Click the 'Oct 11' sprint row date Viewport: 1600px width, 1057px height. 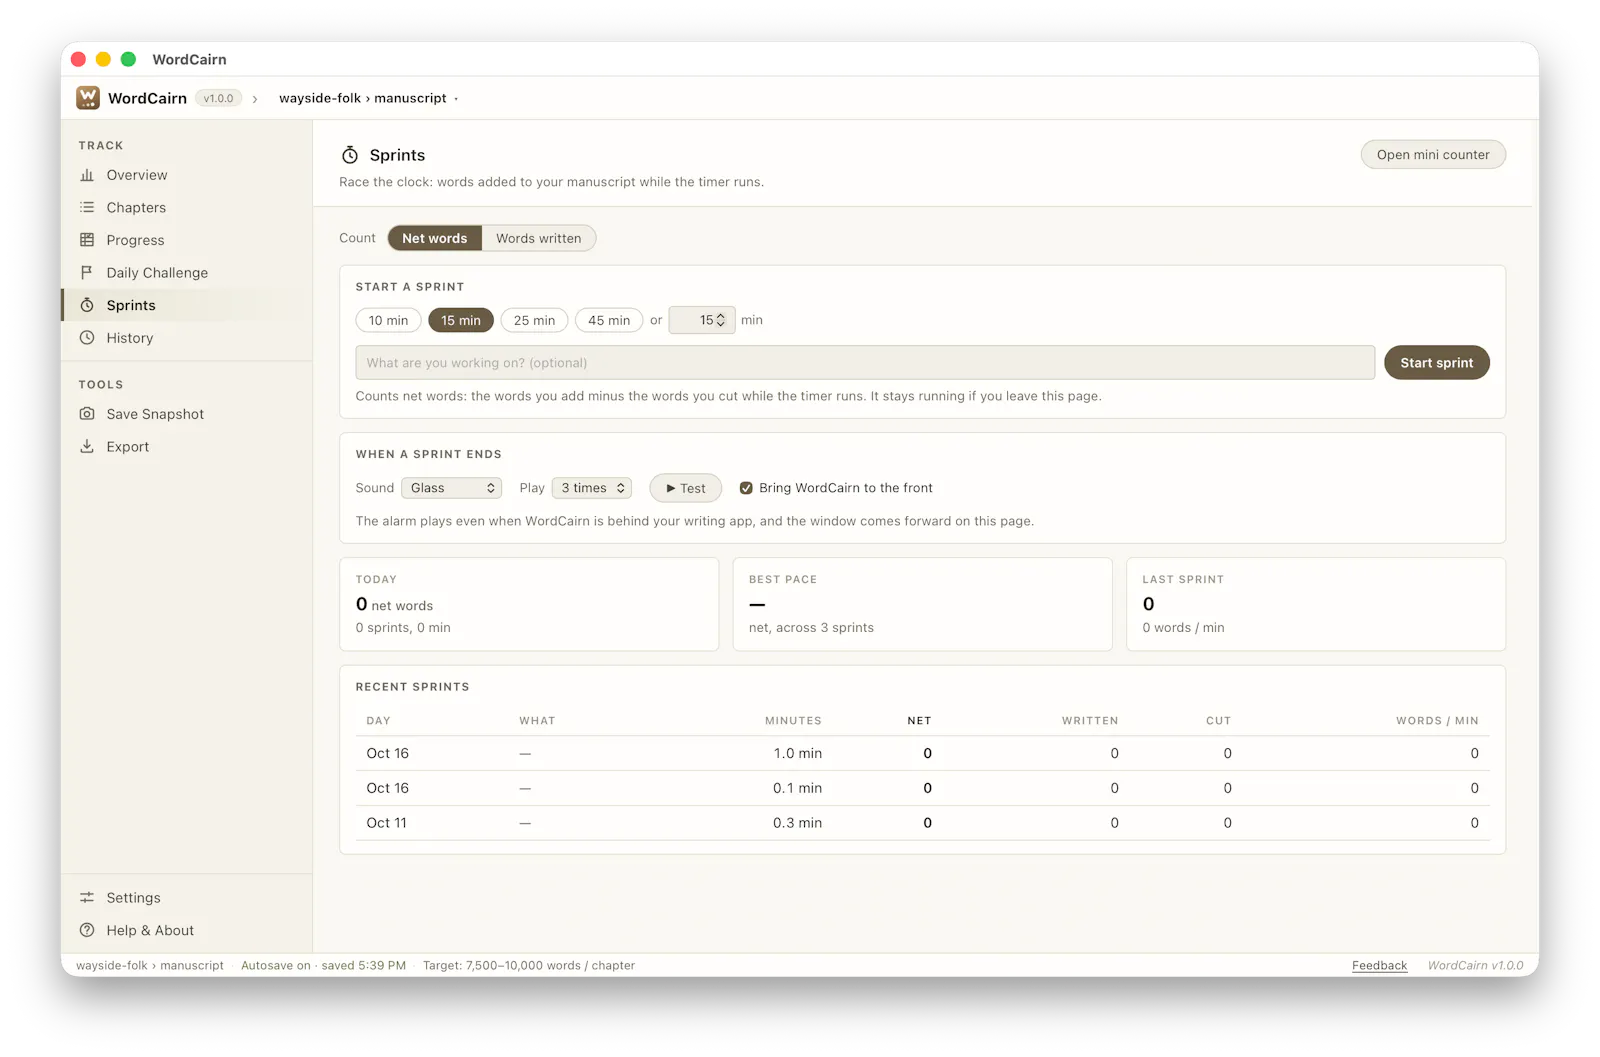tap(387, 823)
